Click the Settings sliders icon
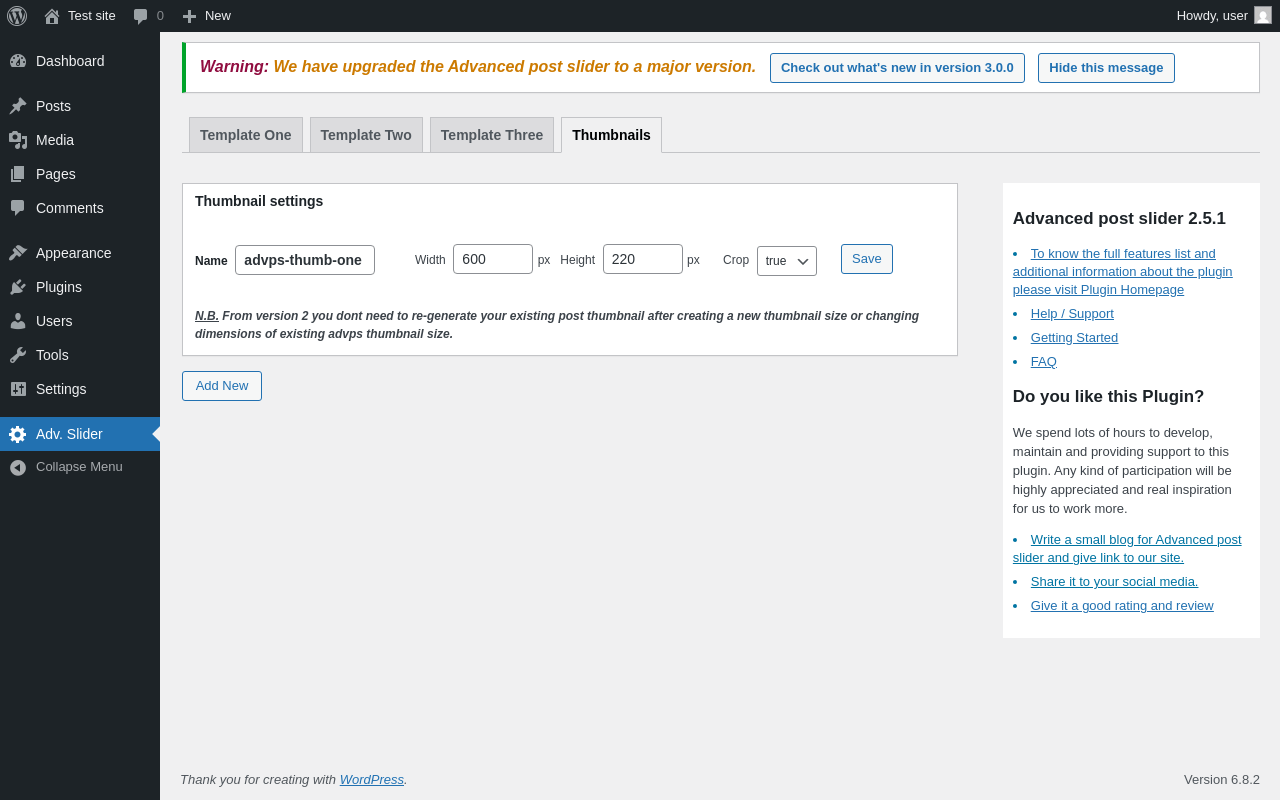This screenshot has height=800, width=1280. [x=18, y=389]
